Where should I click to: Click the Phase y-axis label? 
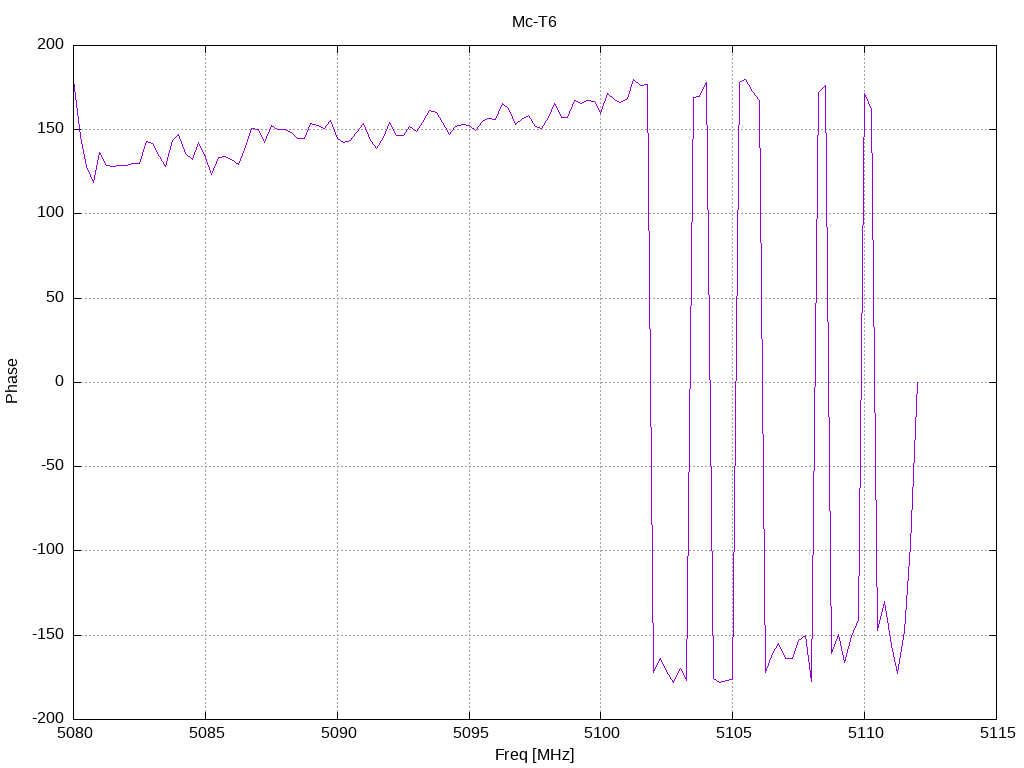12,381
